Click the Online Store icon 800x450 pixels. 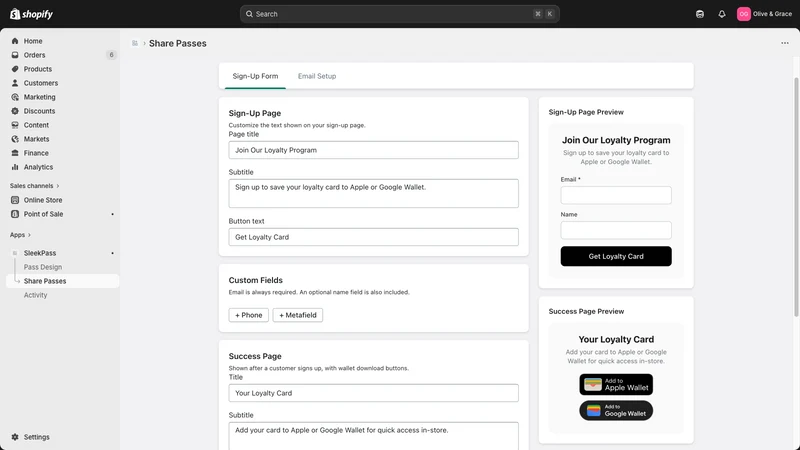coord(15,200)
